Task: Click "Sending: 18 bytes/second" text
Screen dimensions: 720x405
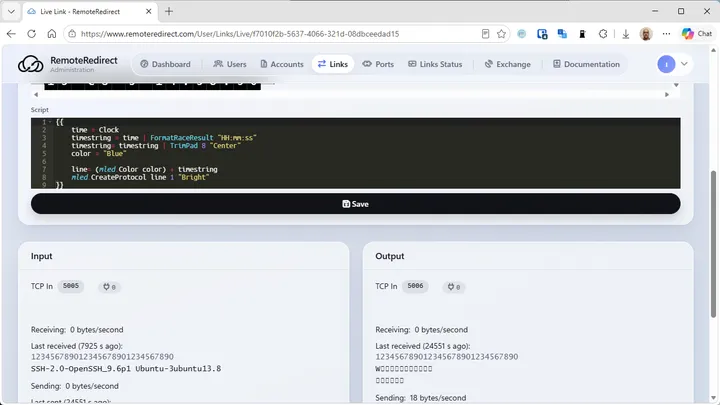Action: click(x=421, y=398)
